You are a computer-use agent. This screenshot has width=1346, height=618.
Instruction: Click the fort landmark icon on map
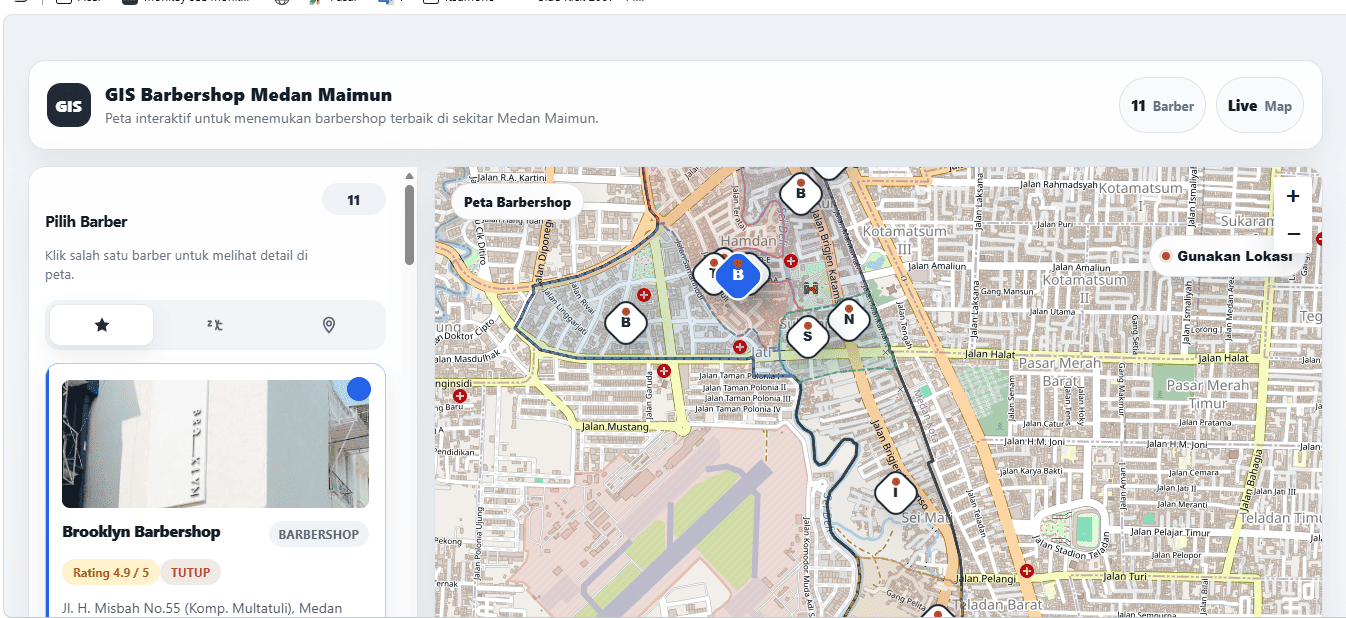pos(811,288)
